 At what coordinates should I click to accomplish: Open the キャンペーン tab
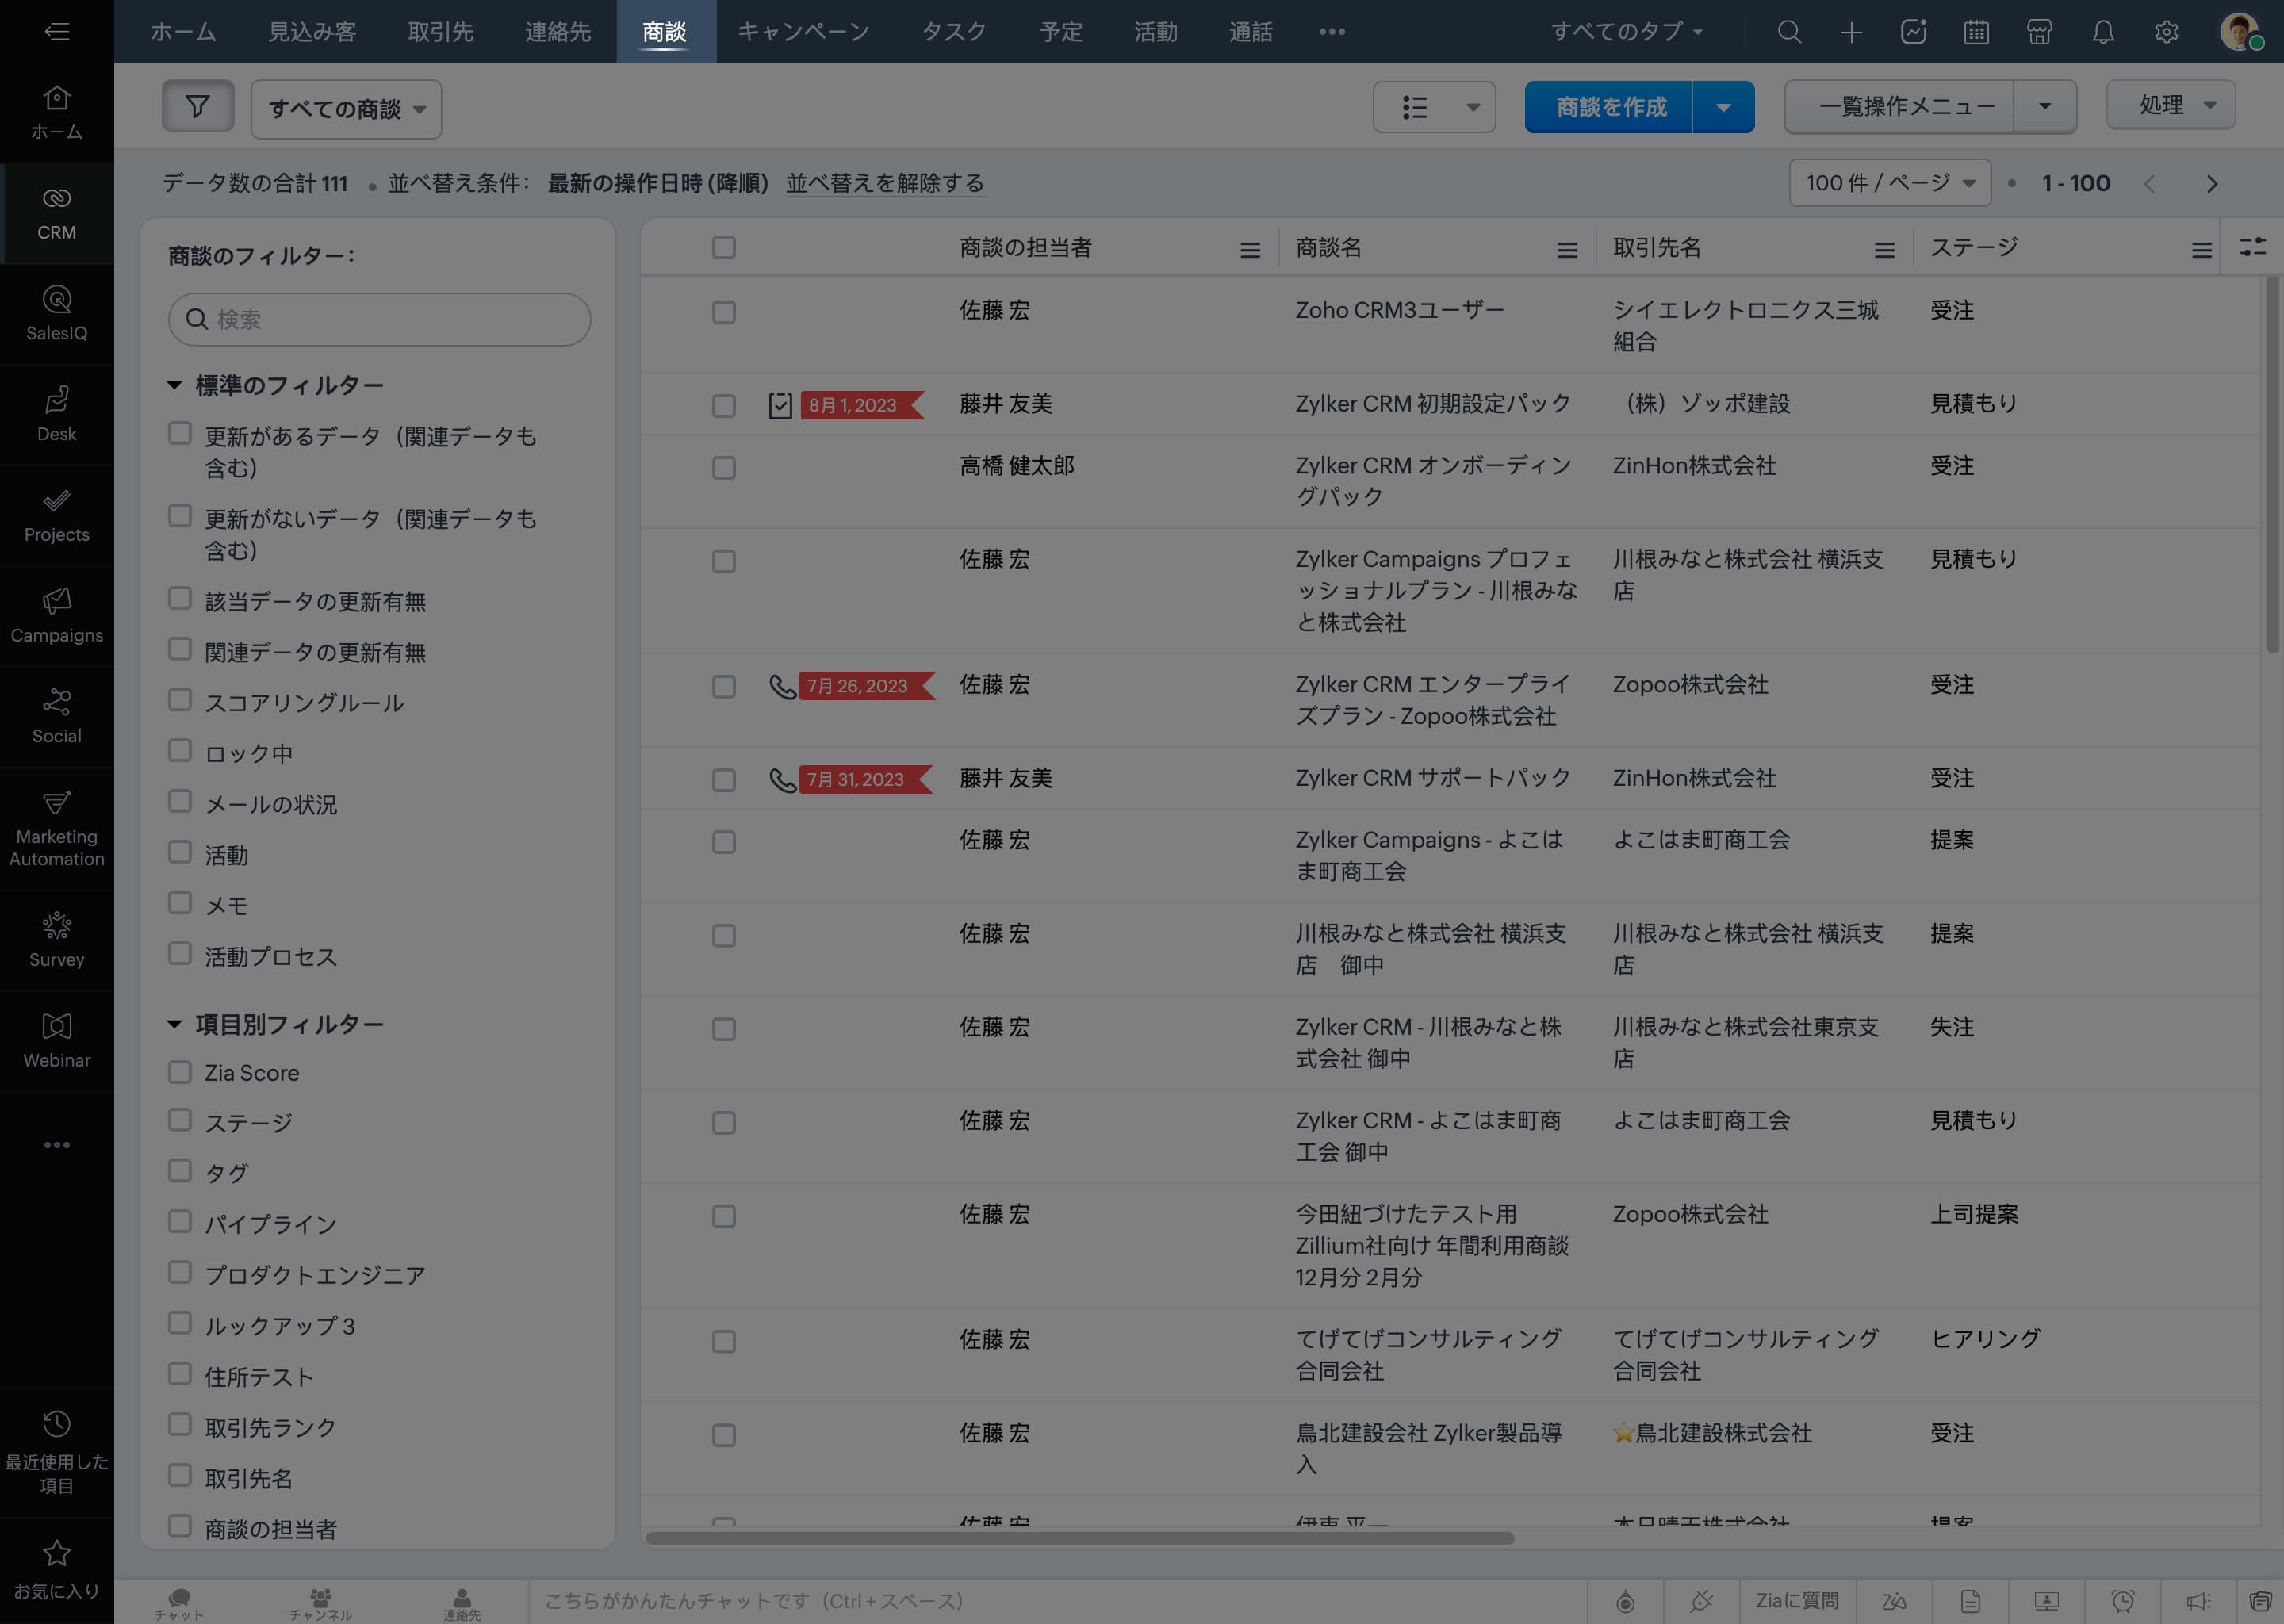tap(803, 32)
